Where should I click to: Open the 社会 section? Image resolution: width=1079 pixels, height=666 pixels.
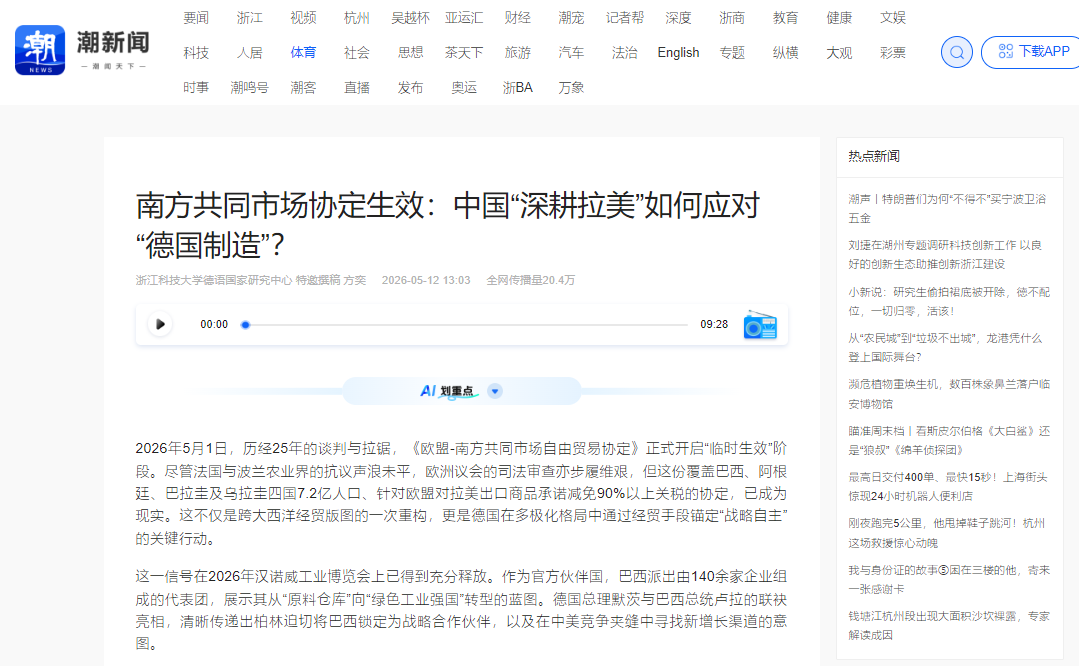(356, 53)
